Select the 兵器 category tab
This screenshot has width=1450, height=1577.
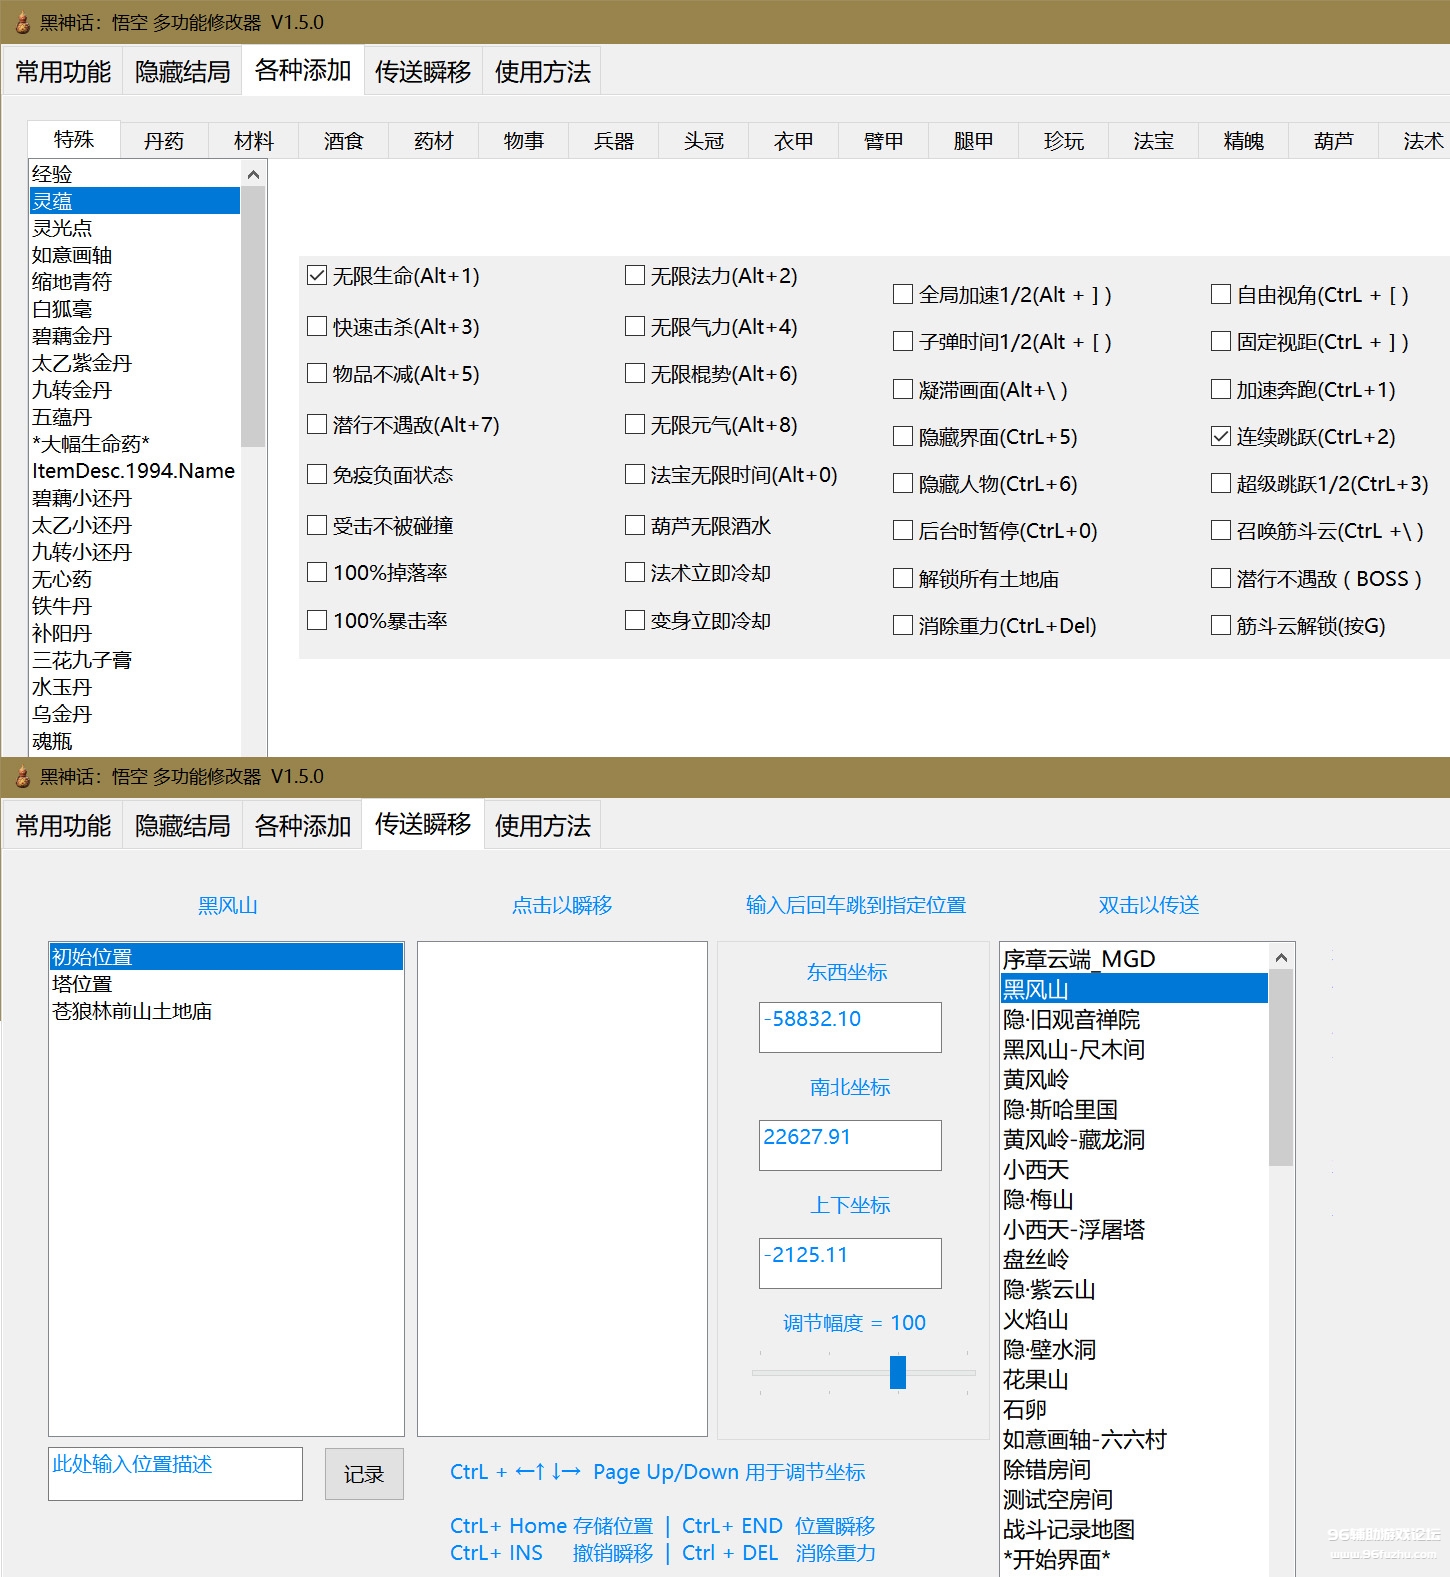tap(614, 141)
